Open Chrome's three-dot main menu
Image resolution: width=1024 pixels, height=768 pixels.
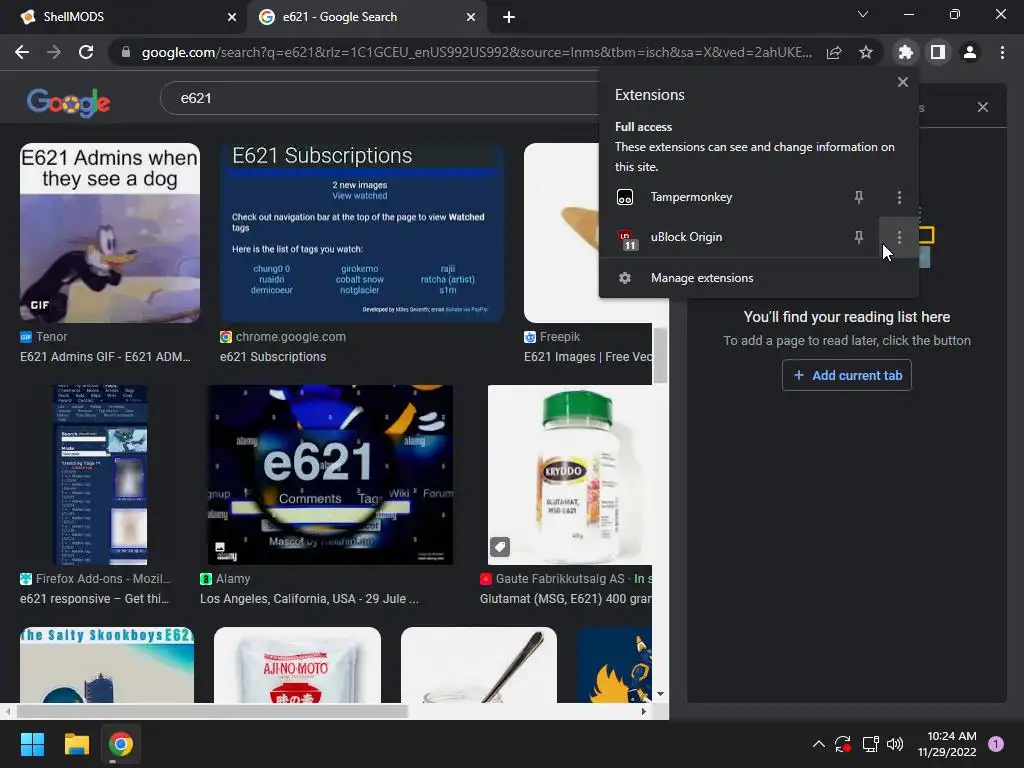pyautogui.click(x=1002, y=52)
